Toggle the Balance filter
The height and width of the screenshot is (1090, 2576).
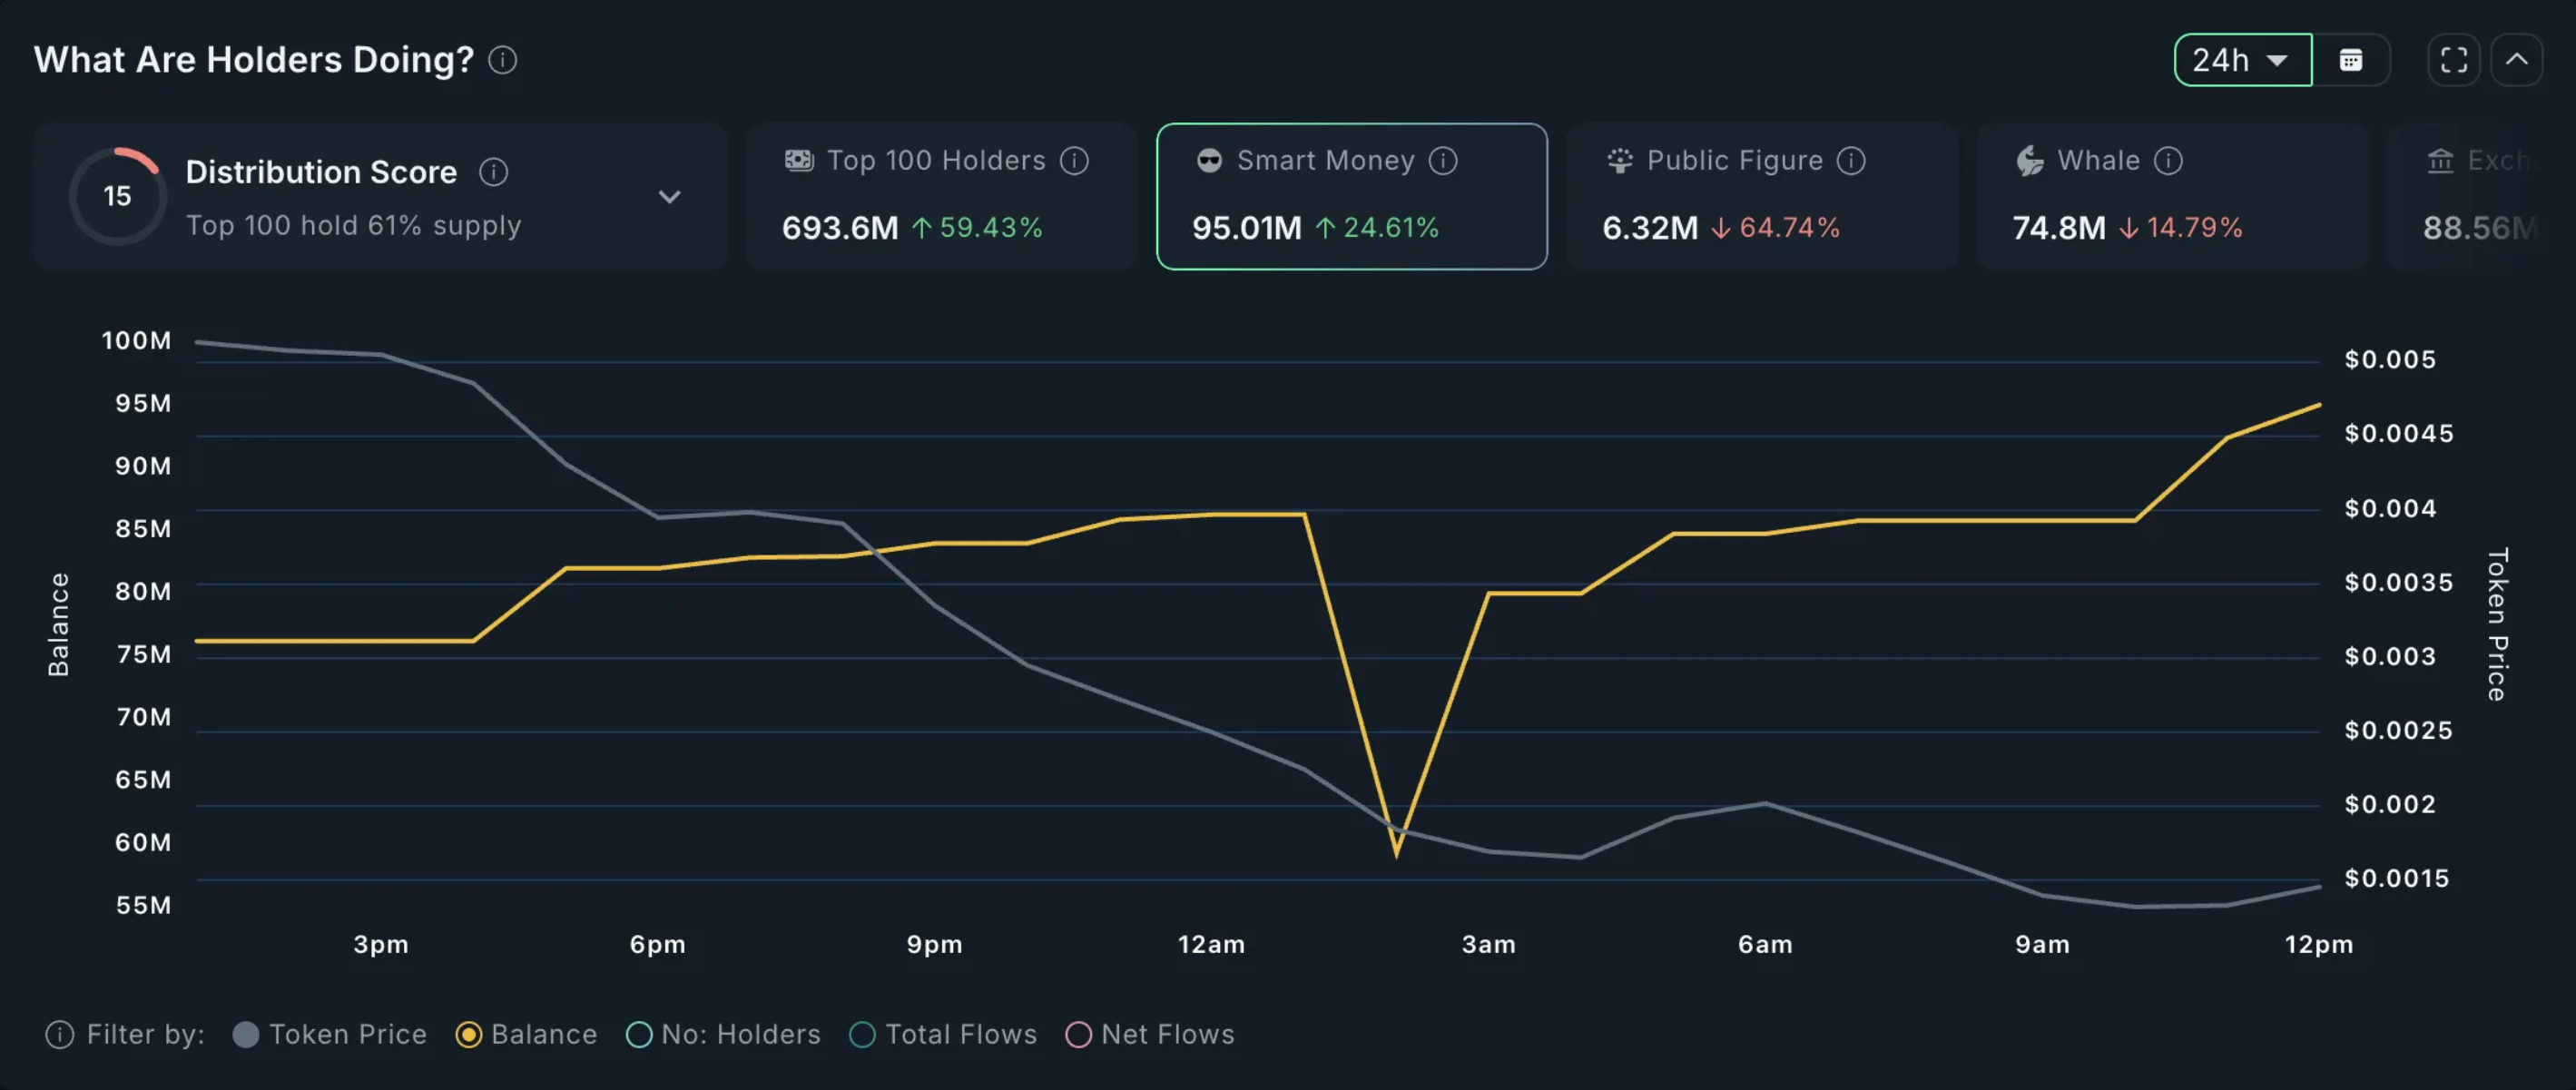[526, 1034]
